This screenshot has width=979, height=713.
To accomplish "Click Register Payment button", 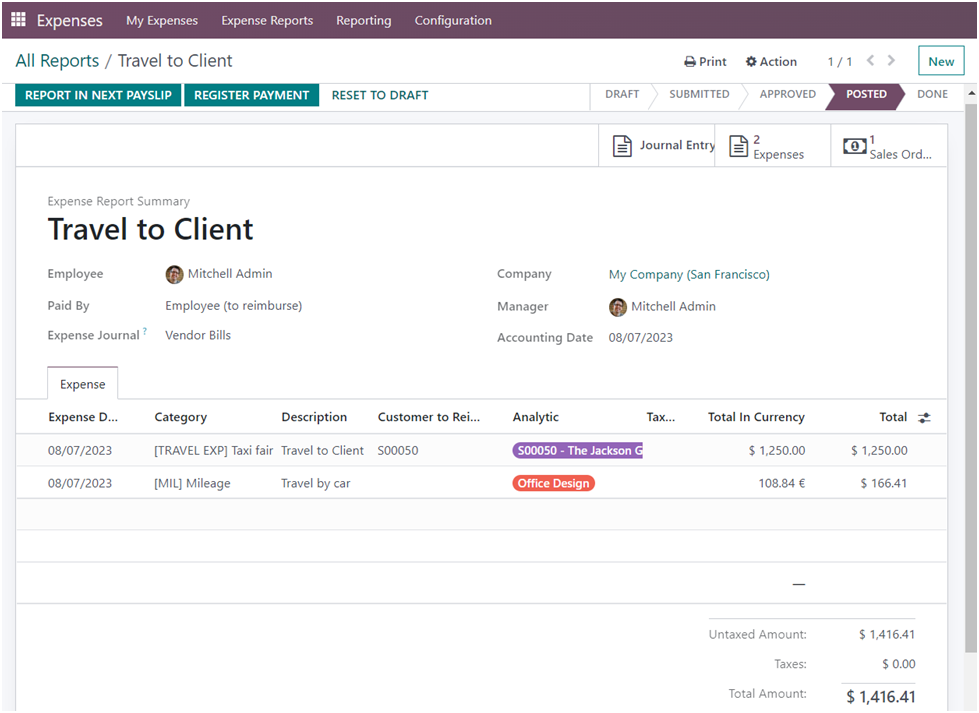I will coord(251,95).
